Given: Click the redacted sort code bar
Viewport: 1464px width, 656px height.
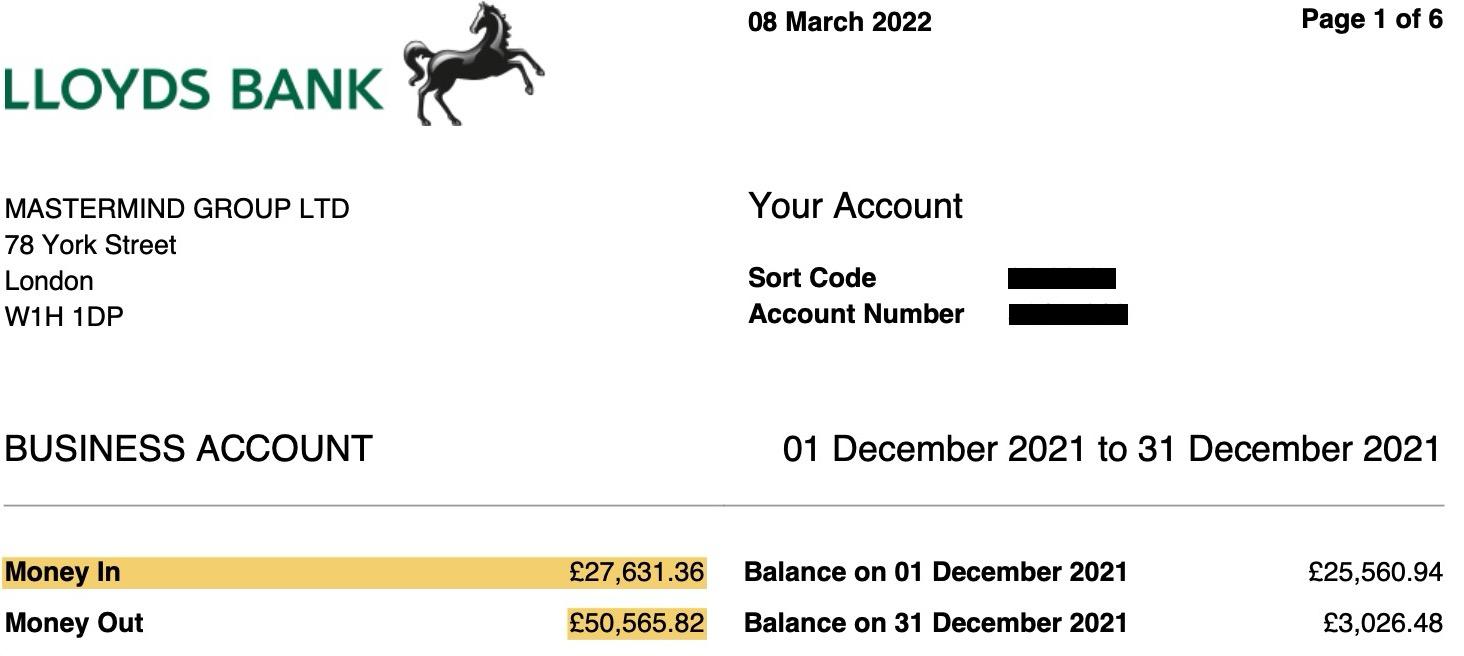Looking at the screenshot, I should [1061, 278].
